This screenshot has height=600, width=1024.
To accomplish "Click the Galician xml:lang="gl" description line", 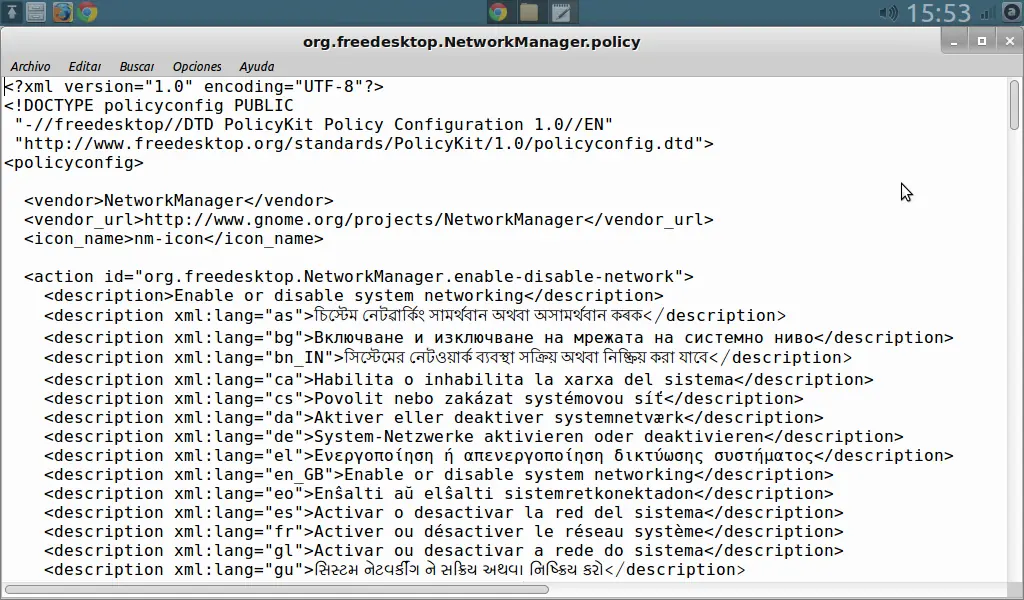I will click(x=444, y=550).
